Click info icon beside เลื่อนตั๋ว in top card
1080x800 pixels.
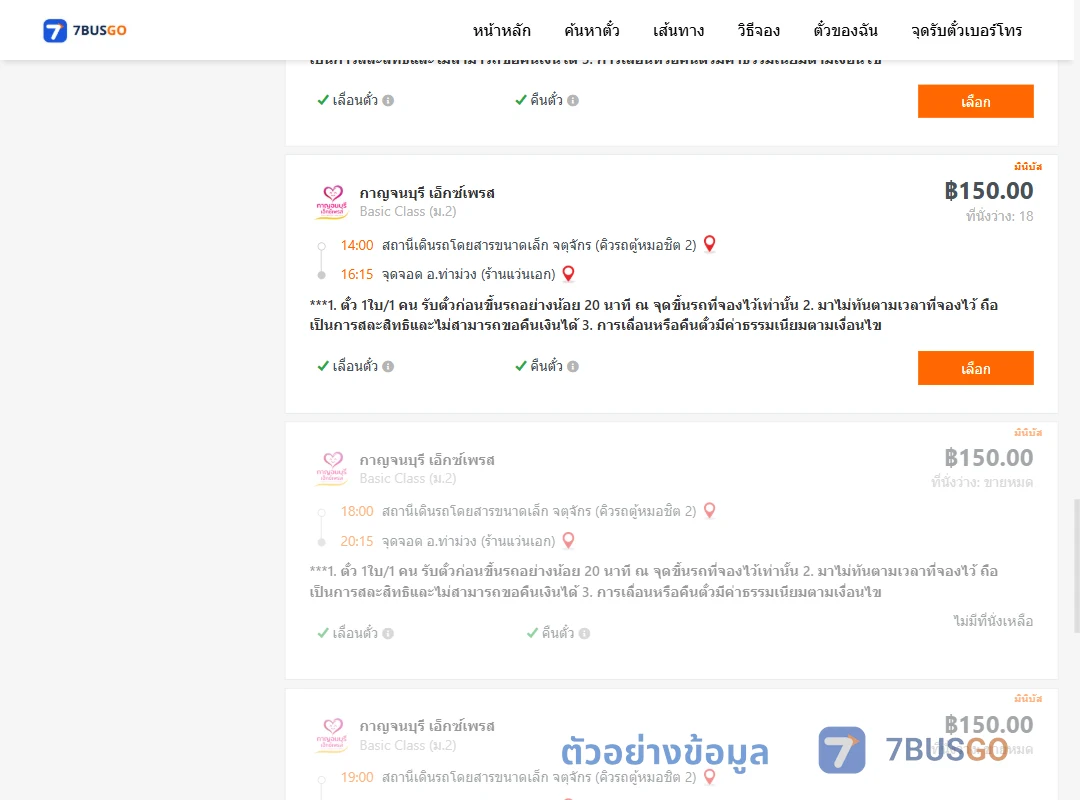click(x=388, y=101)
